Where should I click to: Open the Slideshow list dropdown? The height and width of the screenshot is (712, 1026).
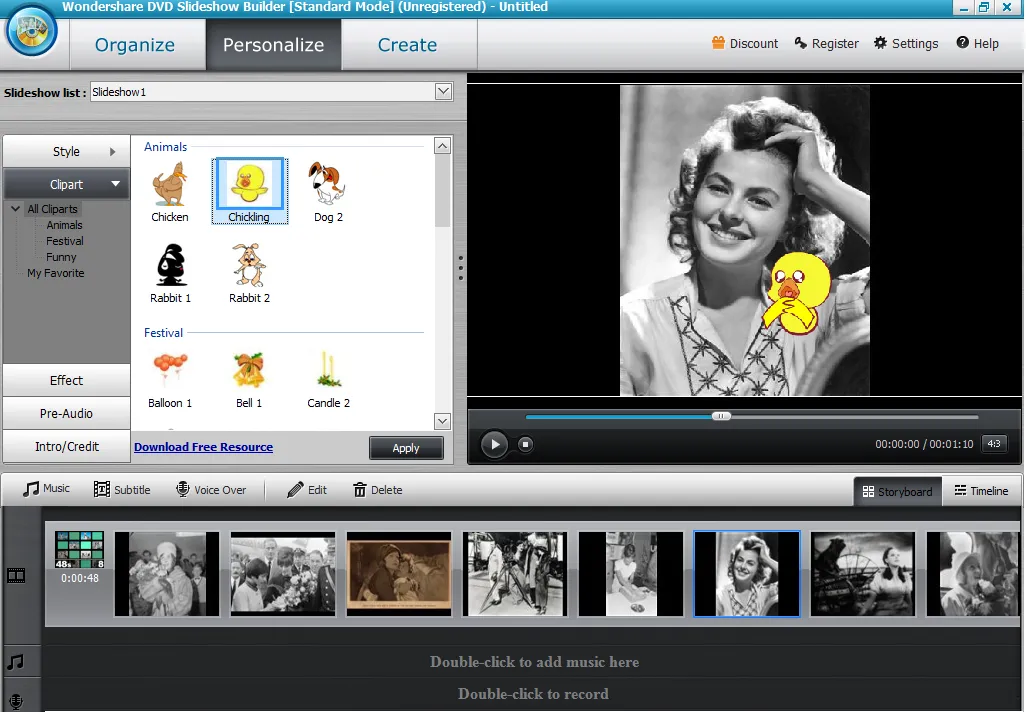[x=442, y=91]
